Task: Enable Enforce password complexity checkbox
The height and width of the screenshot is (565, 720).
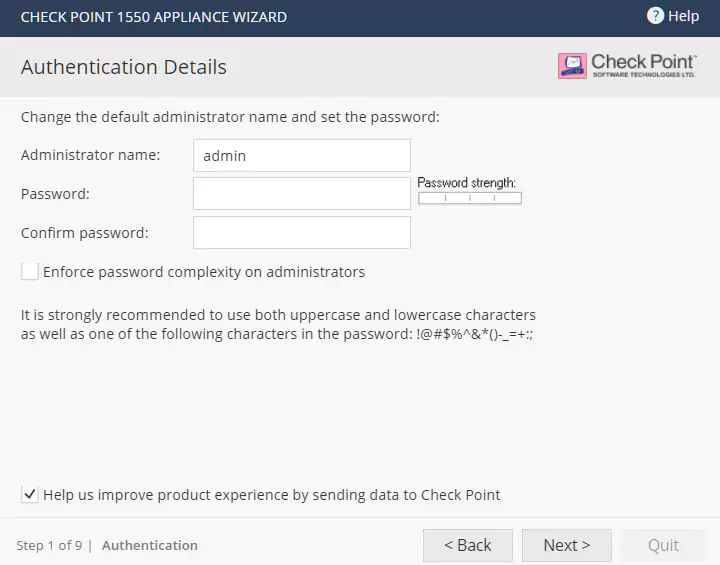Action: tap(30, 271)
